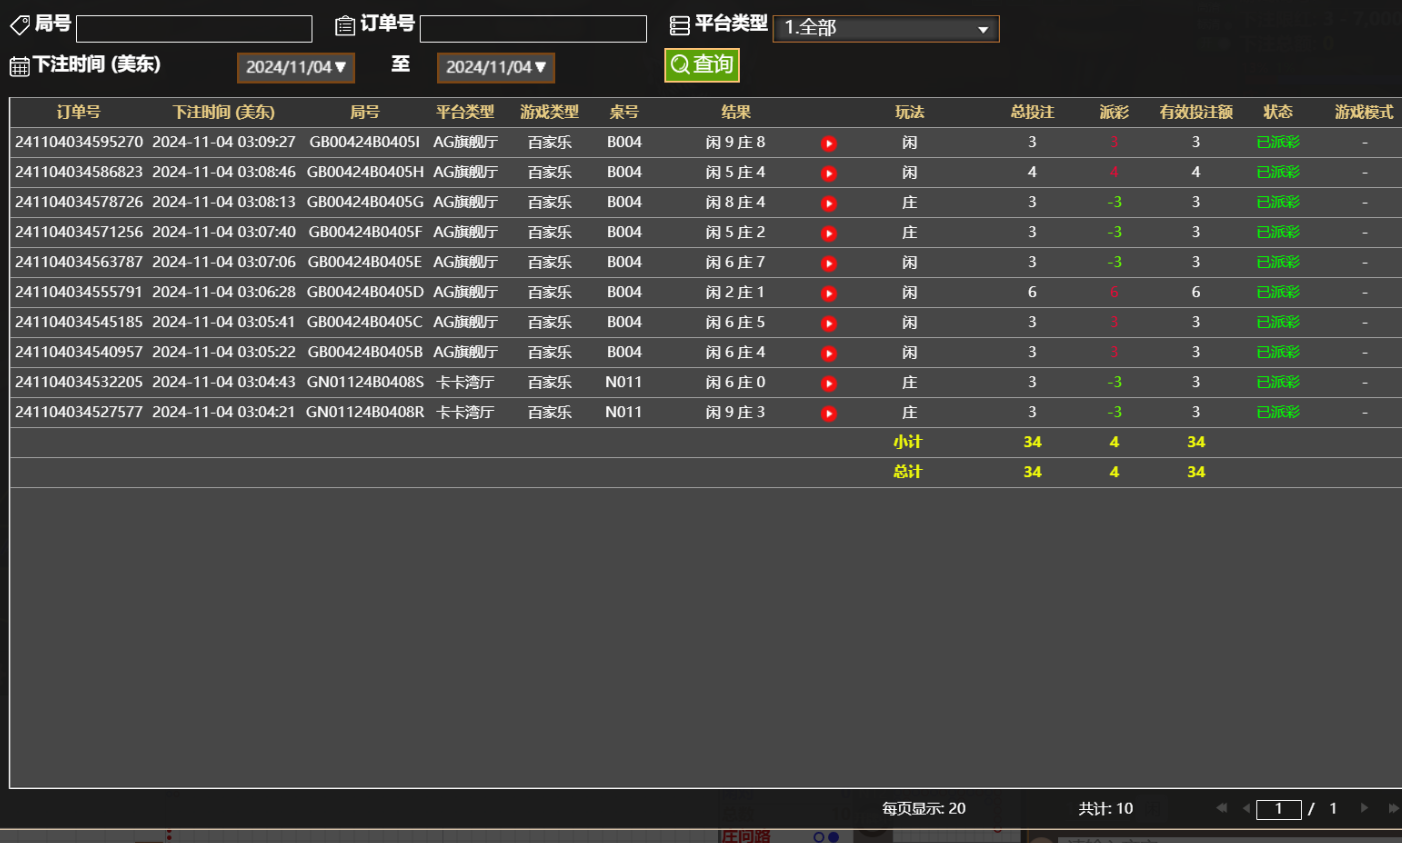This screenshot has width=1402, height=843.
Task: Open the end date picker dropdown
Action: tap(496, 67)
